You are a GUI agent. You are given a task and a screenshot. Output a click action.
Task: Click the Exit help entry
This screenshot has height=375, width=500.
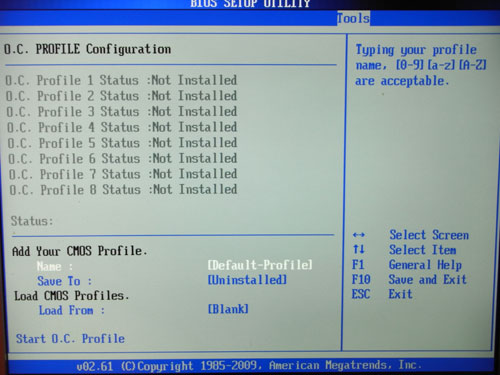(400, 294)
